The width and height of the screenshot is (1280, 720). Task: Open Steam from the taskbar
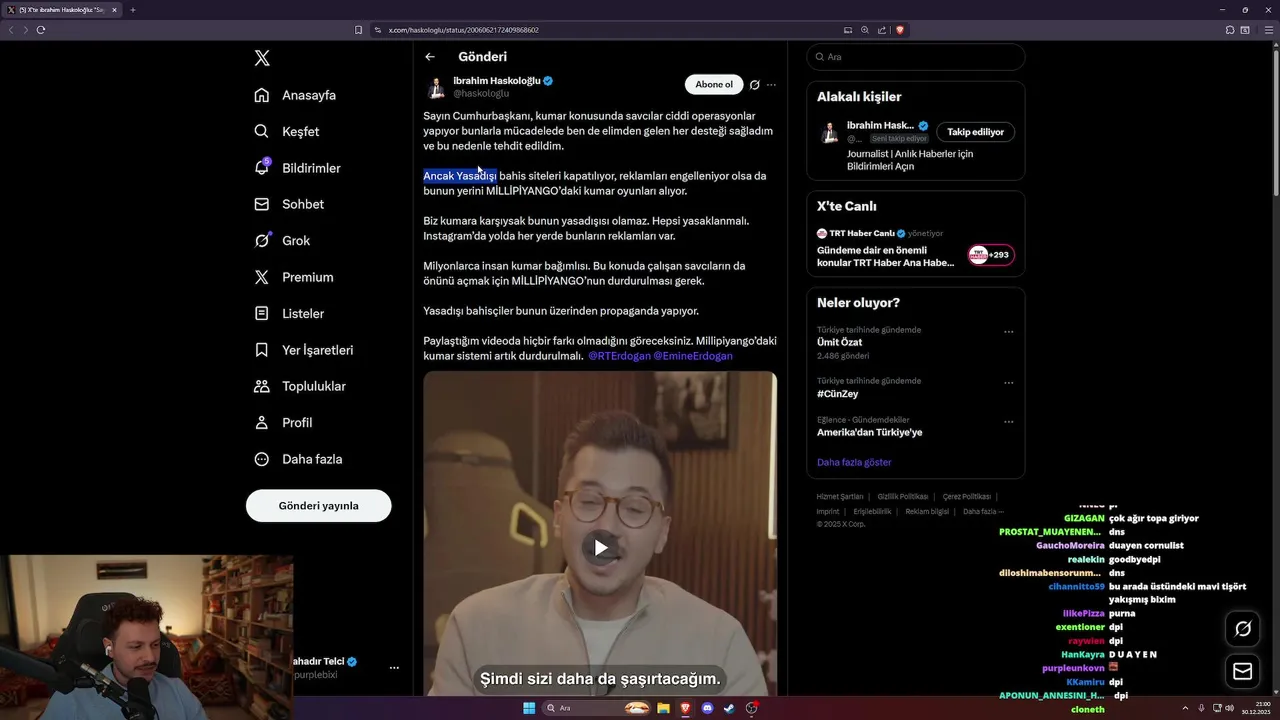click(x=730, y=708)
